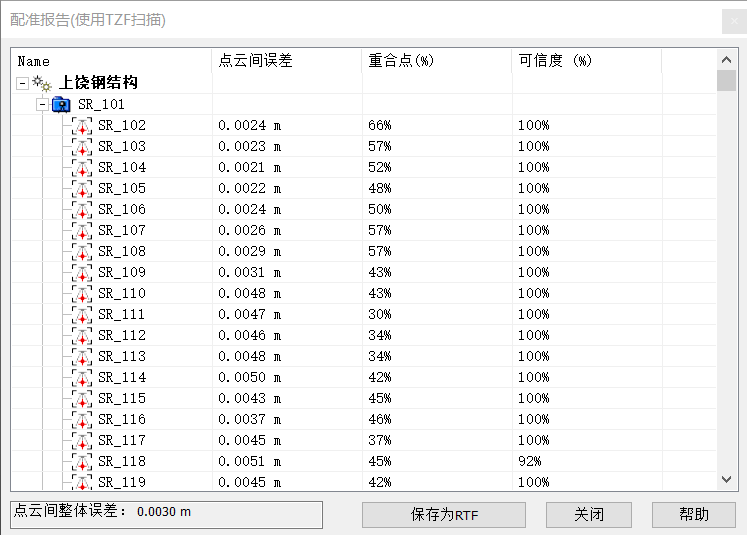747x535 pixels.
Task: Click the scan icon next to SR_117
Action: click(82, 440)
